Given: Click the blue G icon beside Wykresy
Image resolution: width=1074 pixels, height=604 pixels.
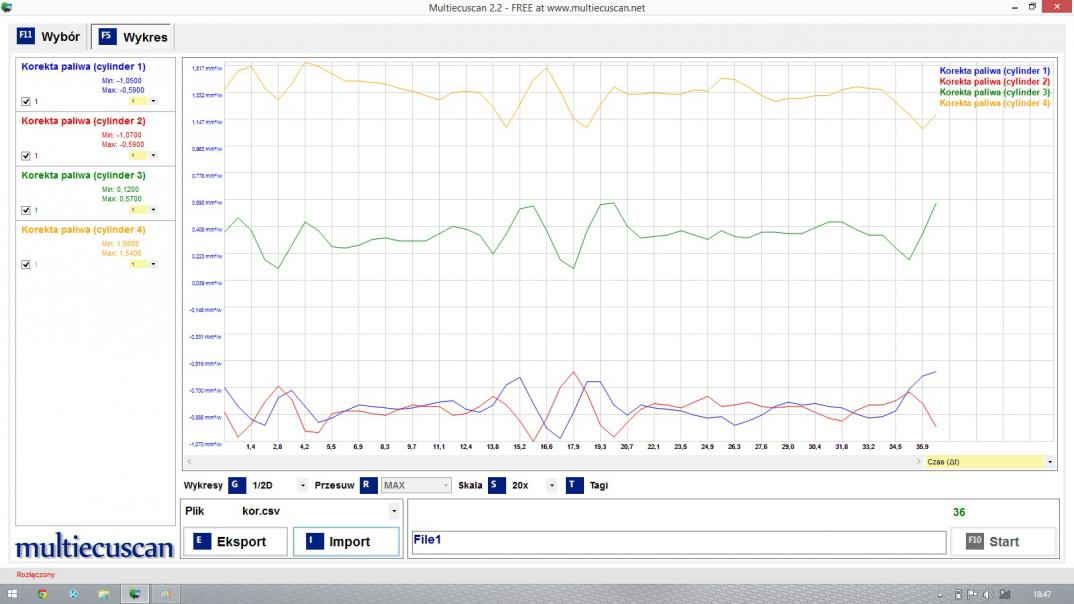Looking at the screenshot, I should (236, 485).
